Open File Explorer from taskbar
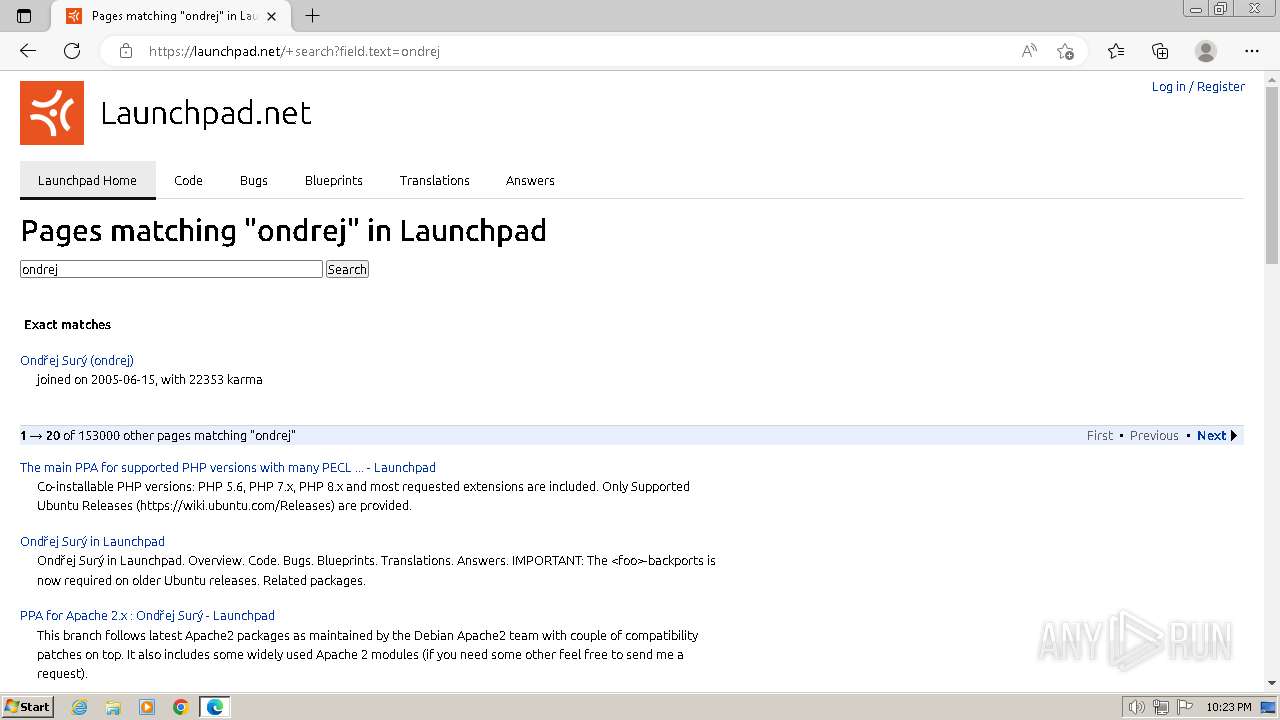1280x720 pixels. tap(113, 707)
